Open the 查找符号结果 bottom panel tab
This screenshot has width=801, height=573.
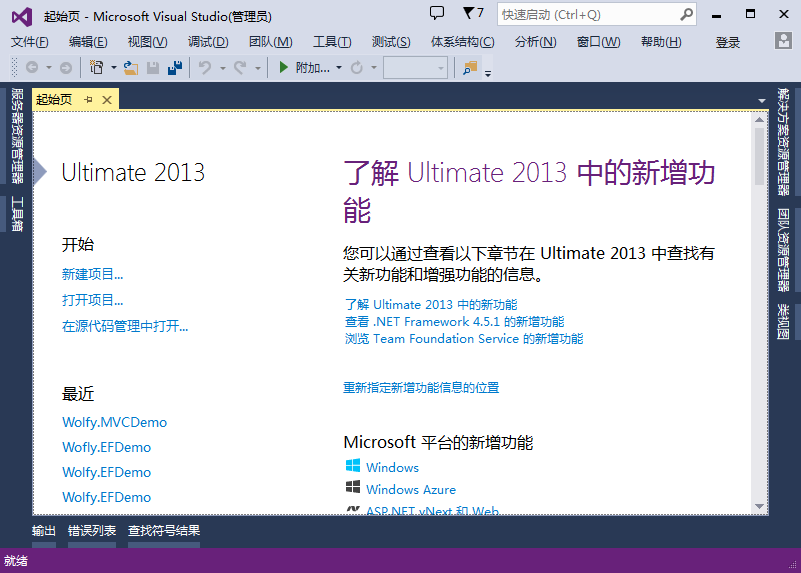(x=164, y=531)
